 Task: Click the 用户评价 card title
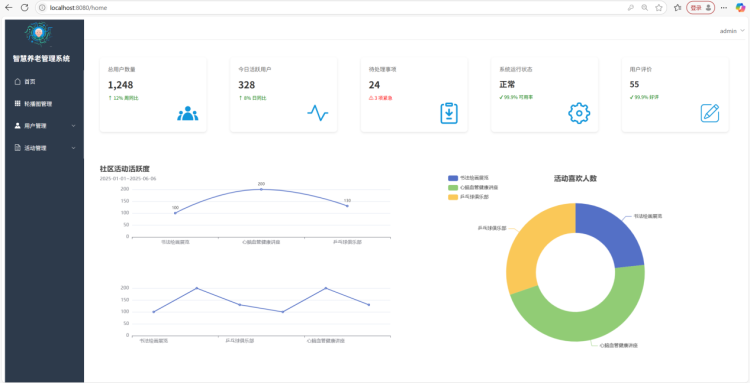640,69
